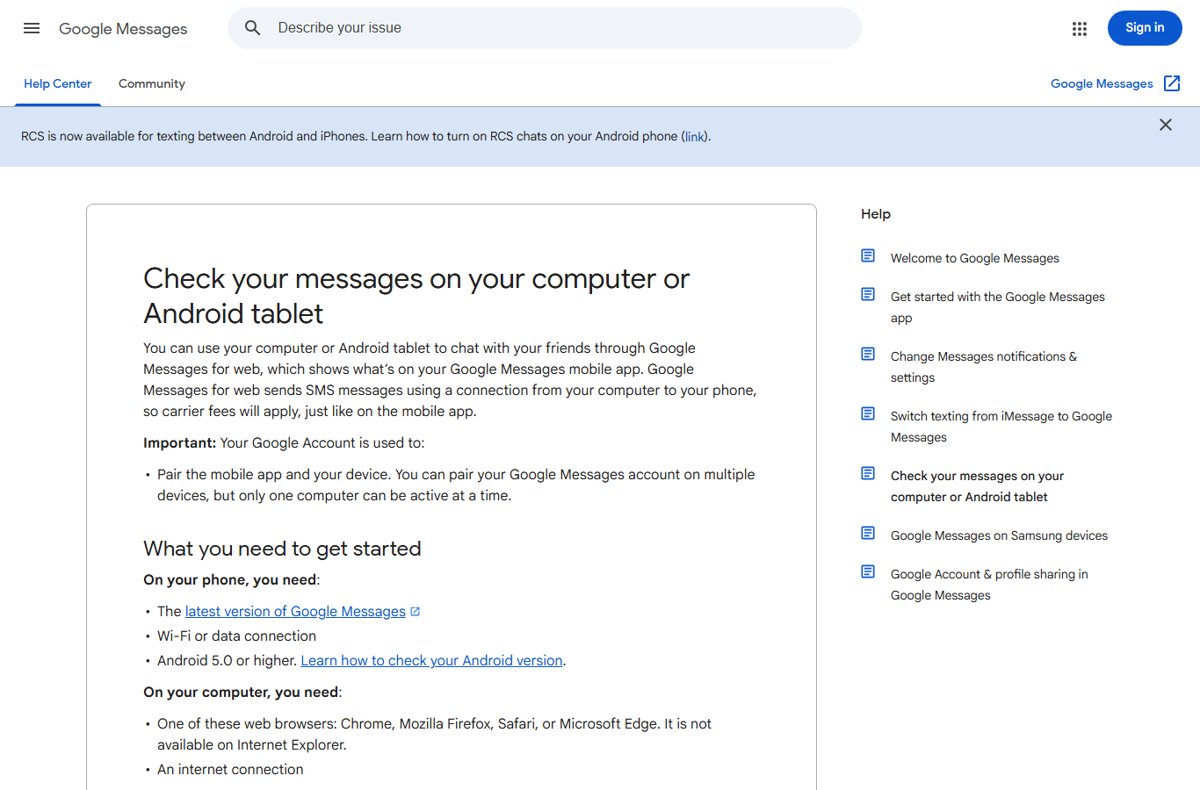Open Google Messages on Samsung devices article
The width and height of the screenshot is (1200, 790).
pos(999,535)
